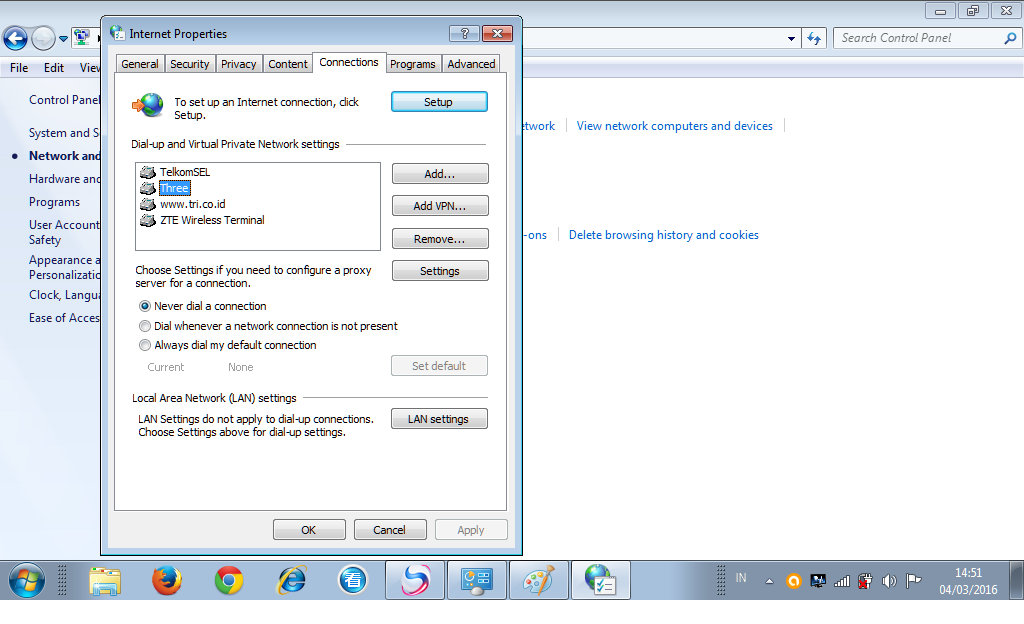Click the help question mark in Internet Properties

pos(463,33)
